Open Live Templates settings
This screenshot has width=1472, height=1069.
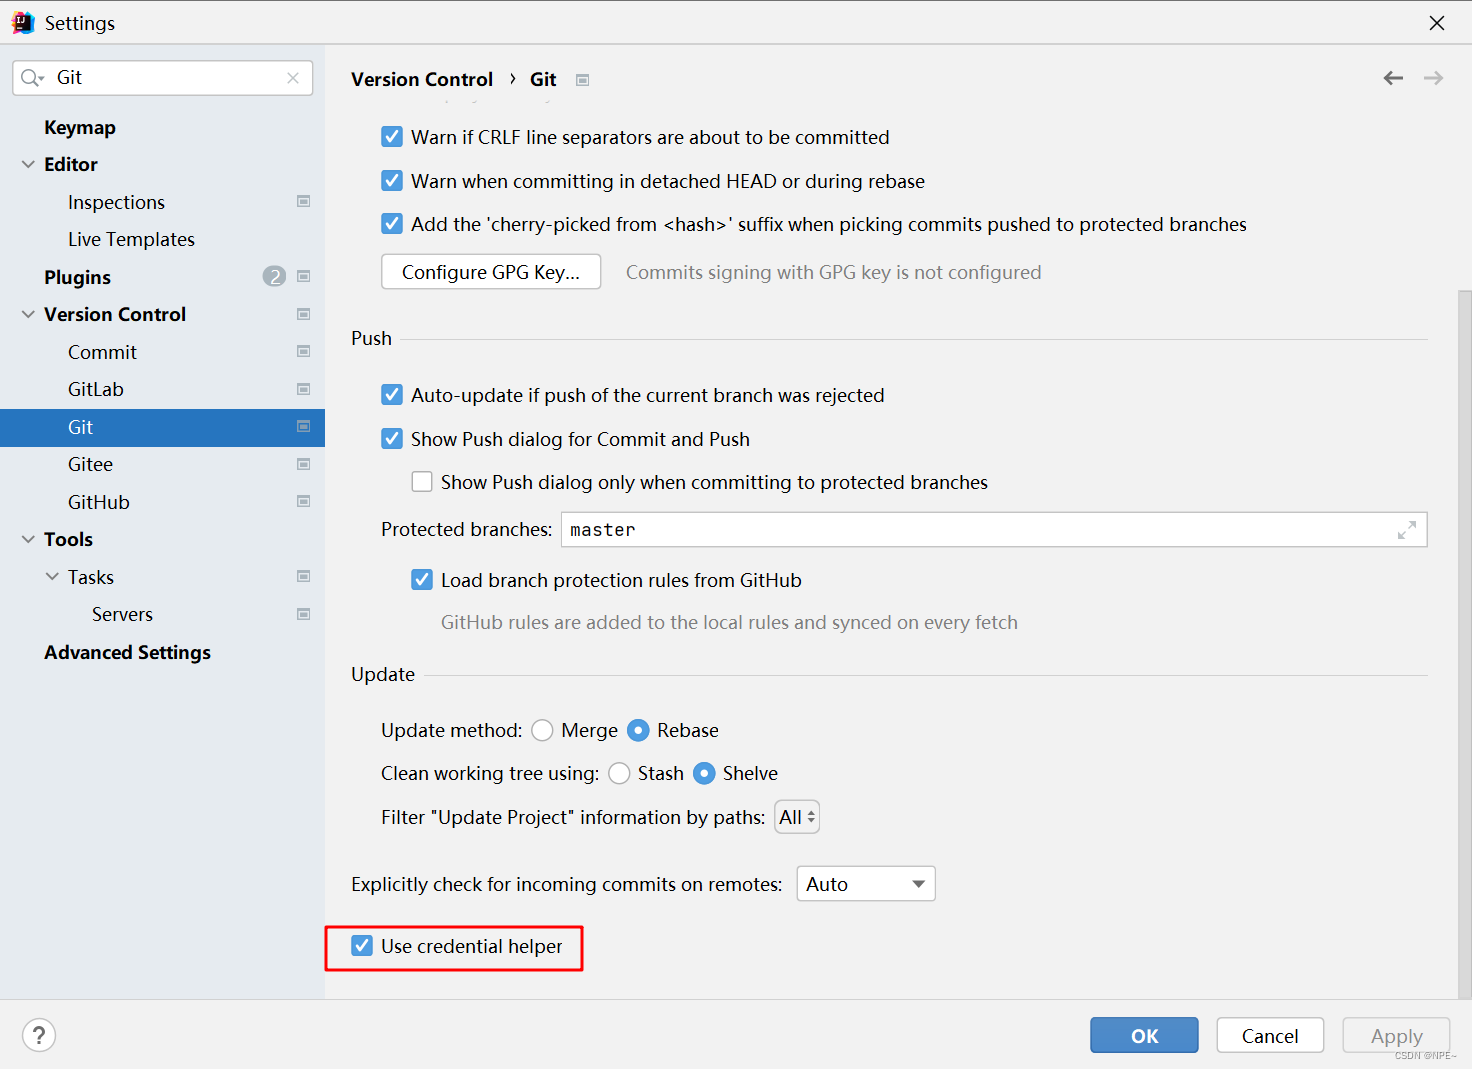[x=131, y=239]
